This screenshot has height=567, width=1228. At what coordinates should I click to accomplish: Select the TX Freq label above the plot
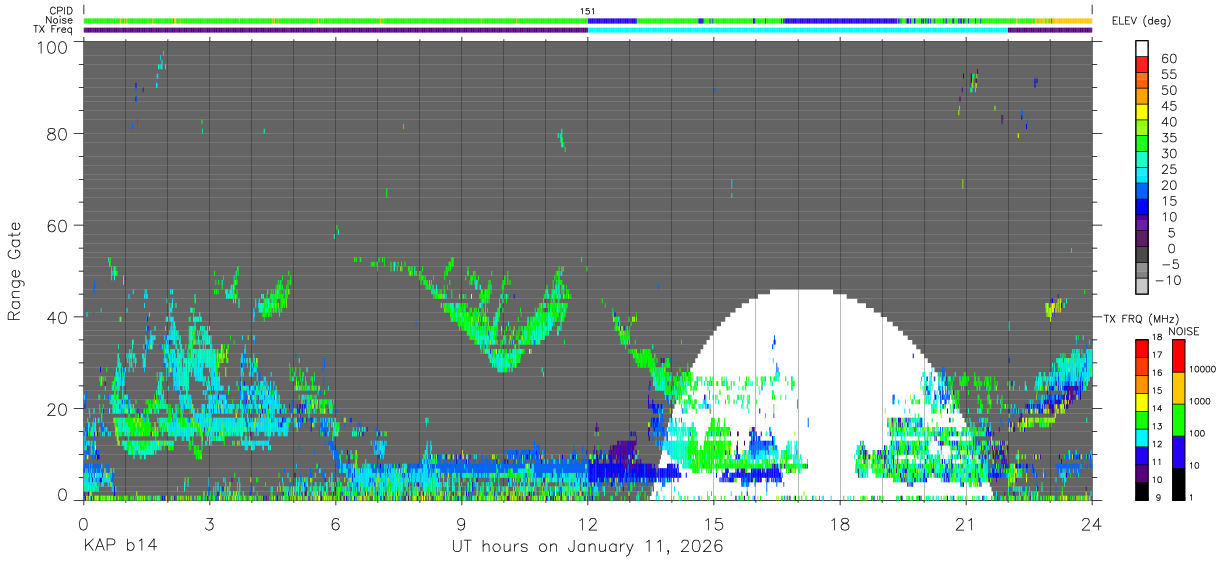tap(54, 30)
